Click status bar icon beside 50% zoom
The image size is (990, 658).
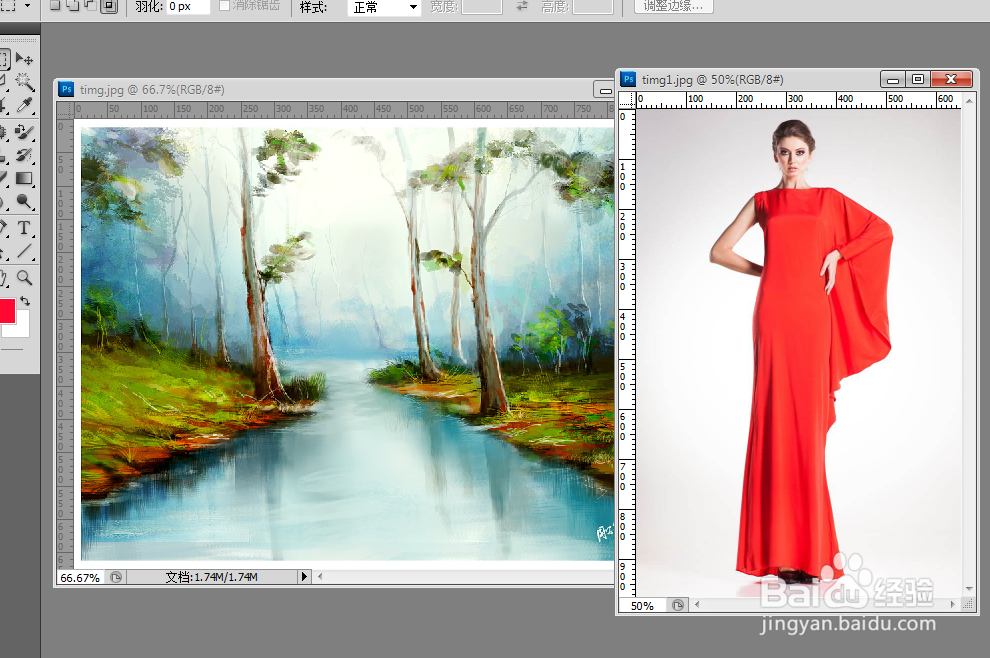pyautogui.click(x=677, y=605)
